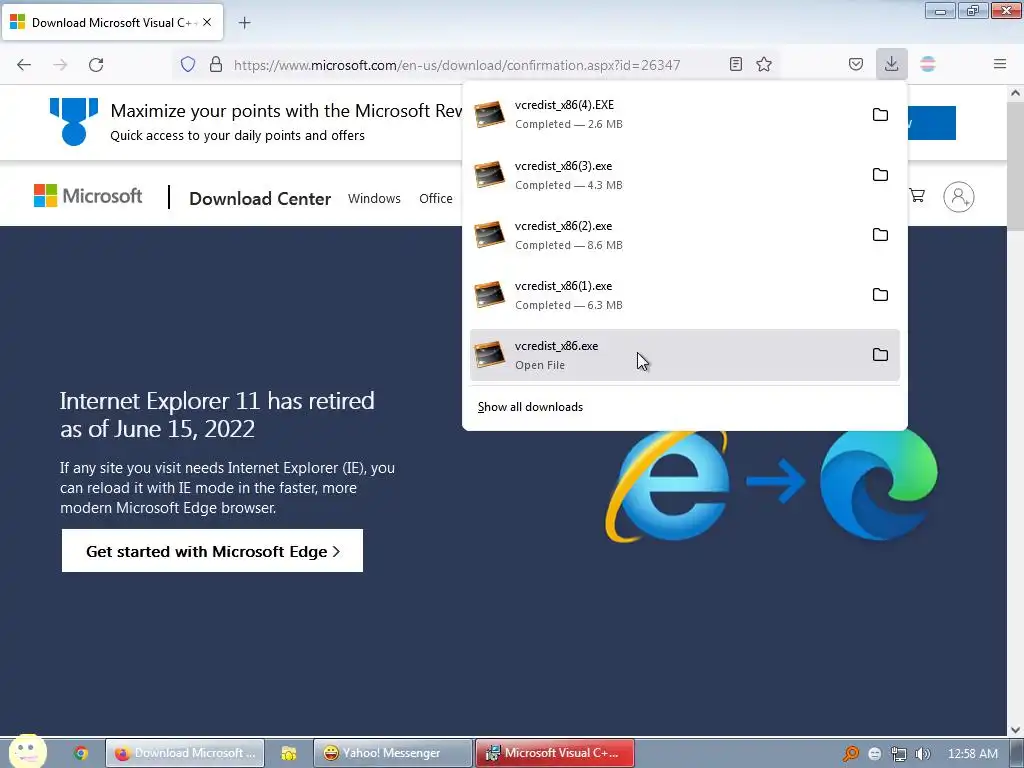Click the extension icon next to downloads

(x=928, y=64)
